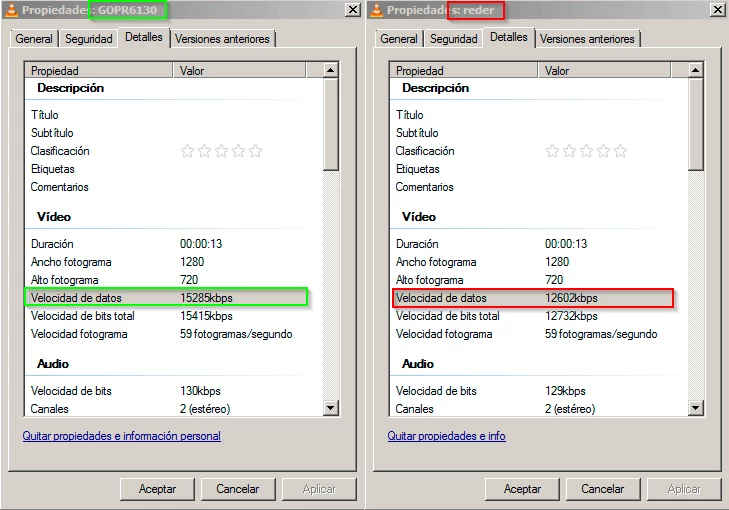The image size is (729, 510).
Task: Close the GOPR6130 properties window
Action: click(x=352, y=10)
